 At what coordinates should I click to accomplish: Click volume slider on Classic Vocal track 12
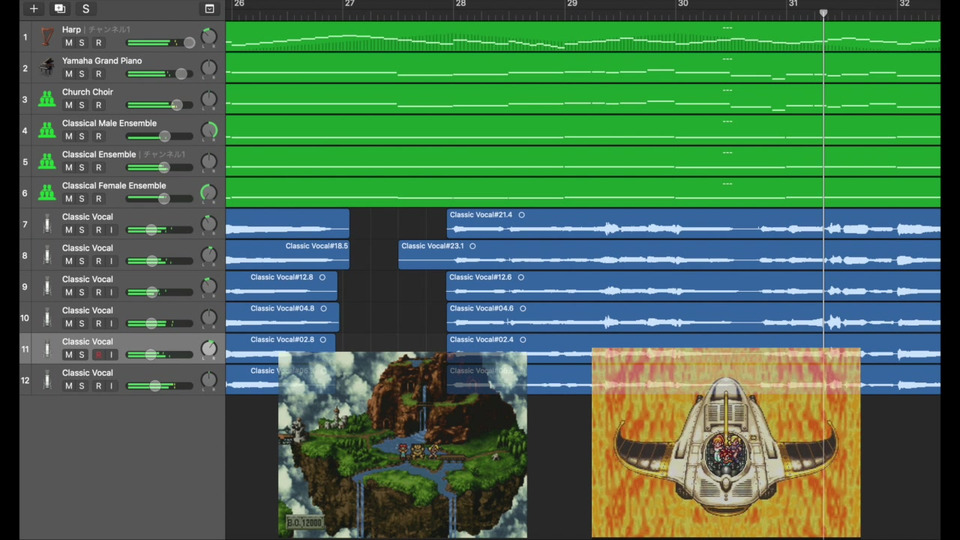click(x=160, y=386)
